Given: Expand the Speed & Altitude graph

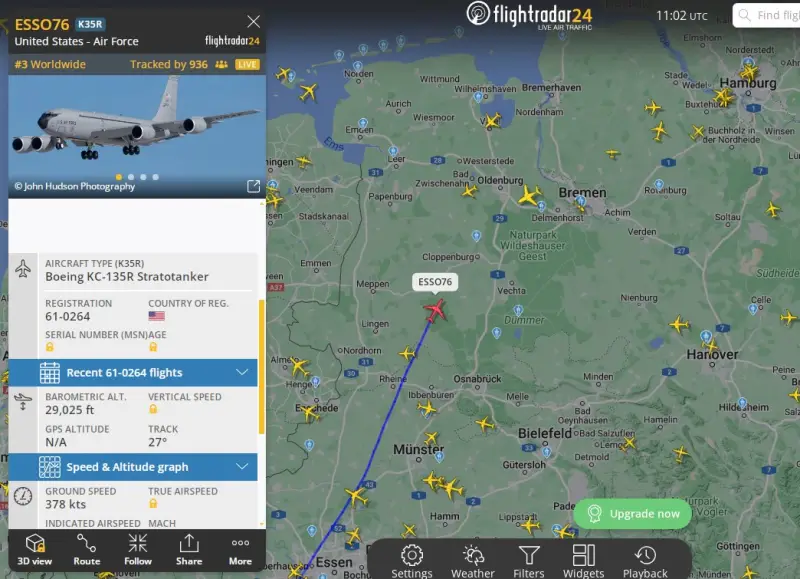Looking at the screenshot, I should pos(133,467).
